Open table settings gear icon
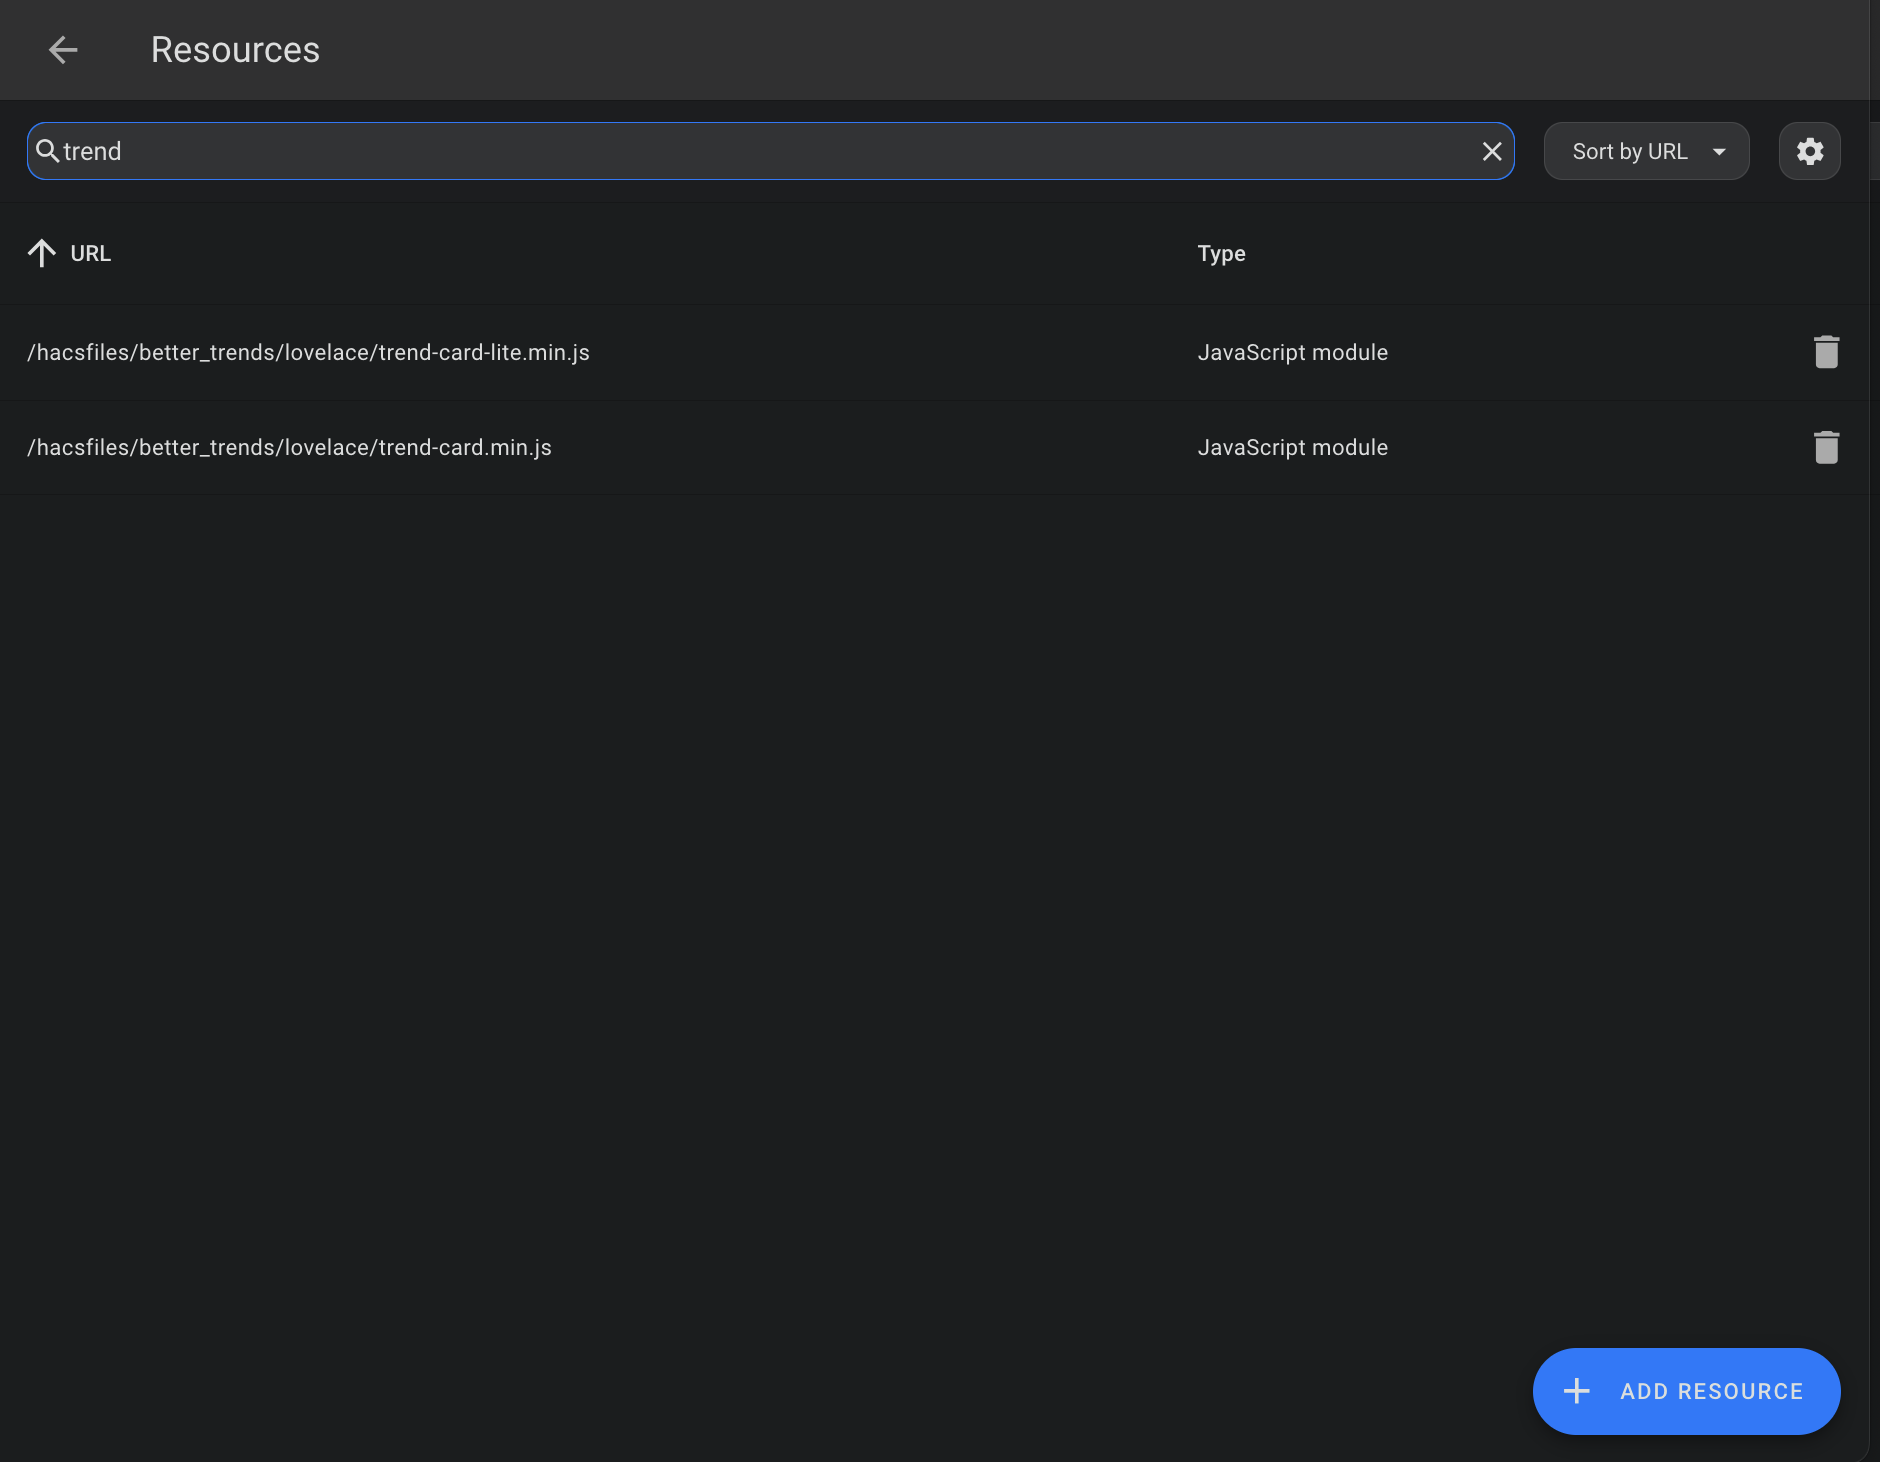Viewport: 1880px width, 1462px height. point(1809,151)
